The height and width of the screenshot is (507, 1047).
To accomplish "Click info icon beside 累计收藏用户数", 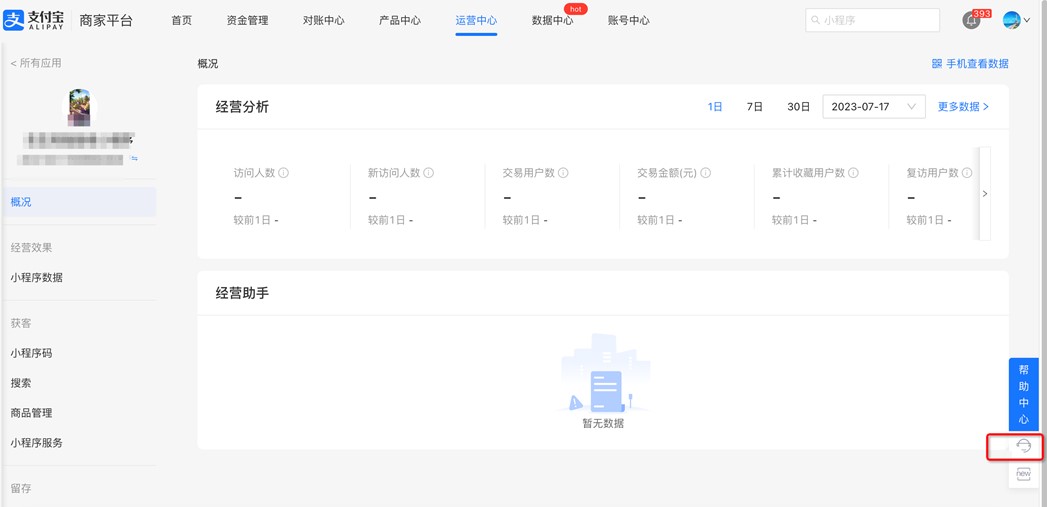I will (853, 173).
